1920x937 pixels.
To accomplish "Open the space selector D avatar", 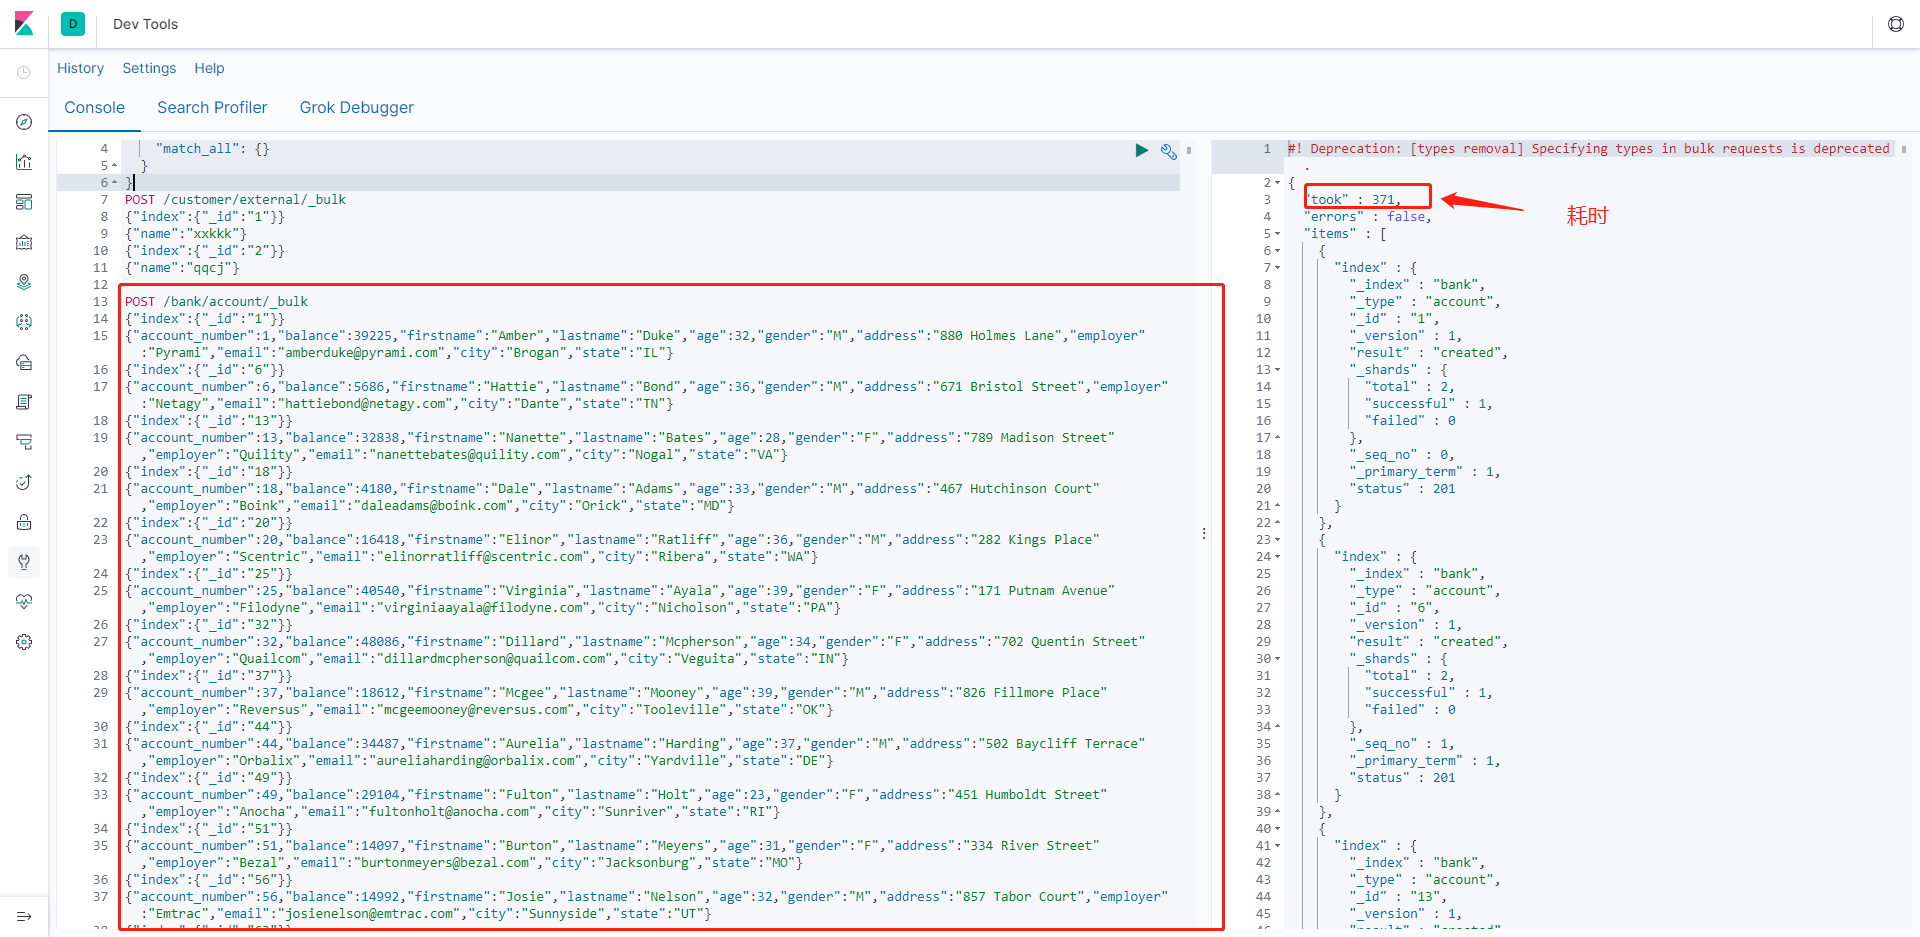I will 73,24.
